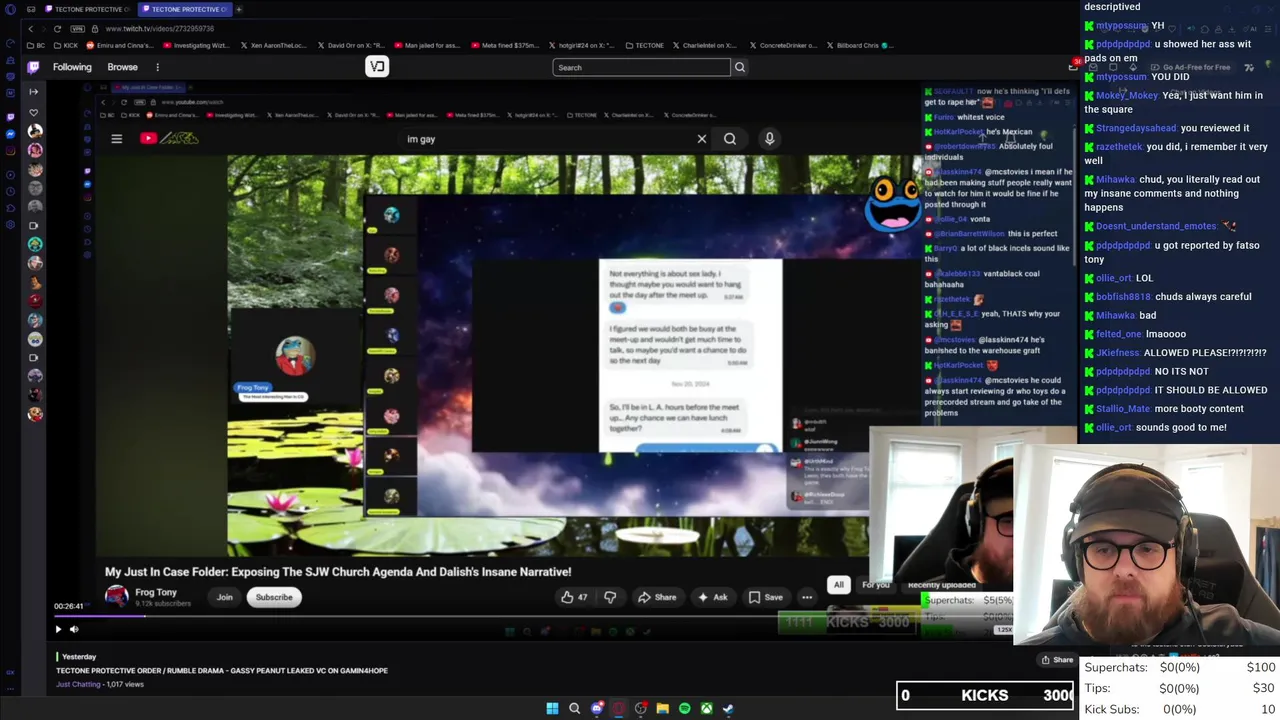Open Opera GX from taskbar
This screenshot has width=1280, height=720.
(619, 708)
